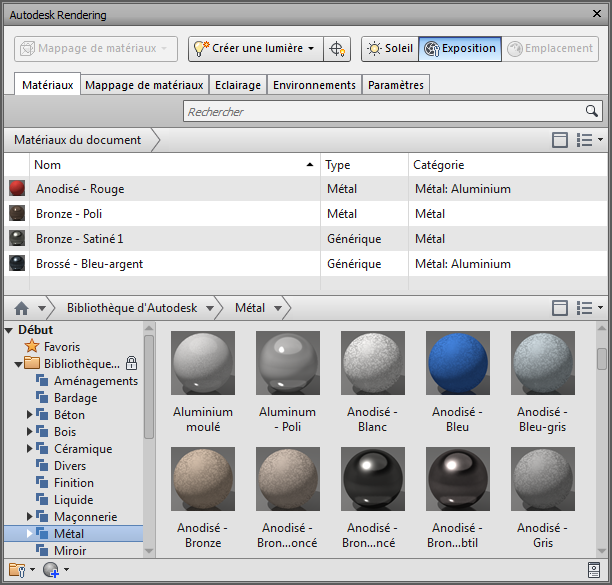The width and height of the screenshot is (612, 585).
Task: Select the Liquide category
Action: pos(65,500)
